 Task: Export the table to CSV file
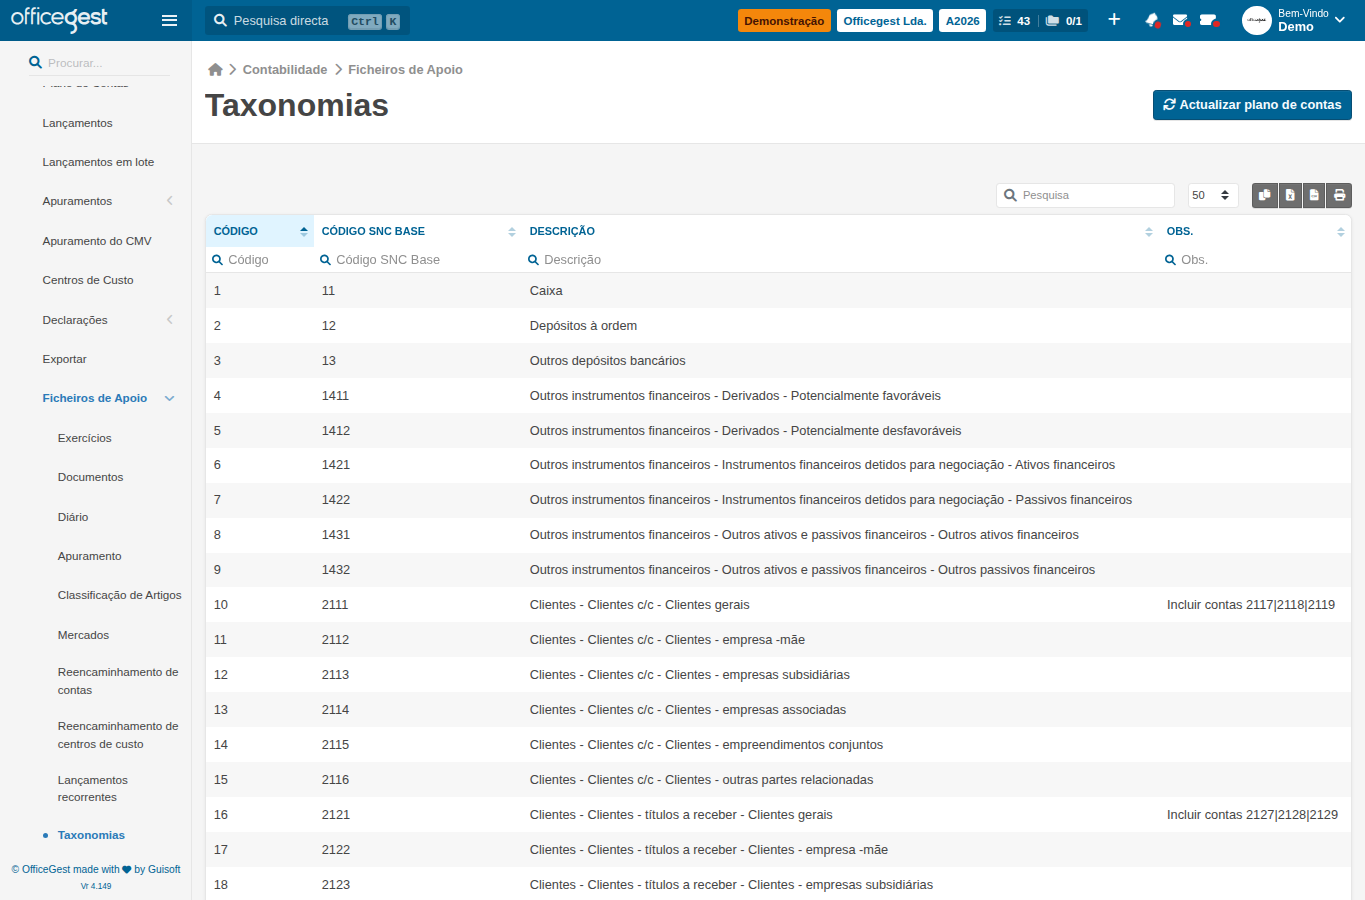tap(1314, 195)
